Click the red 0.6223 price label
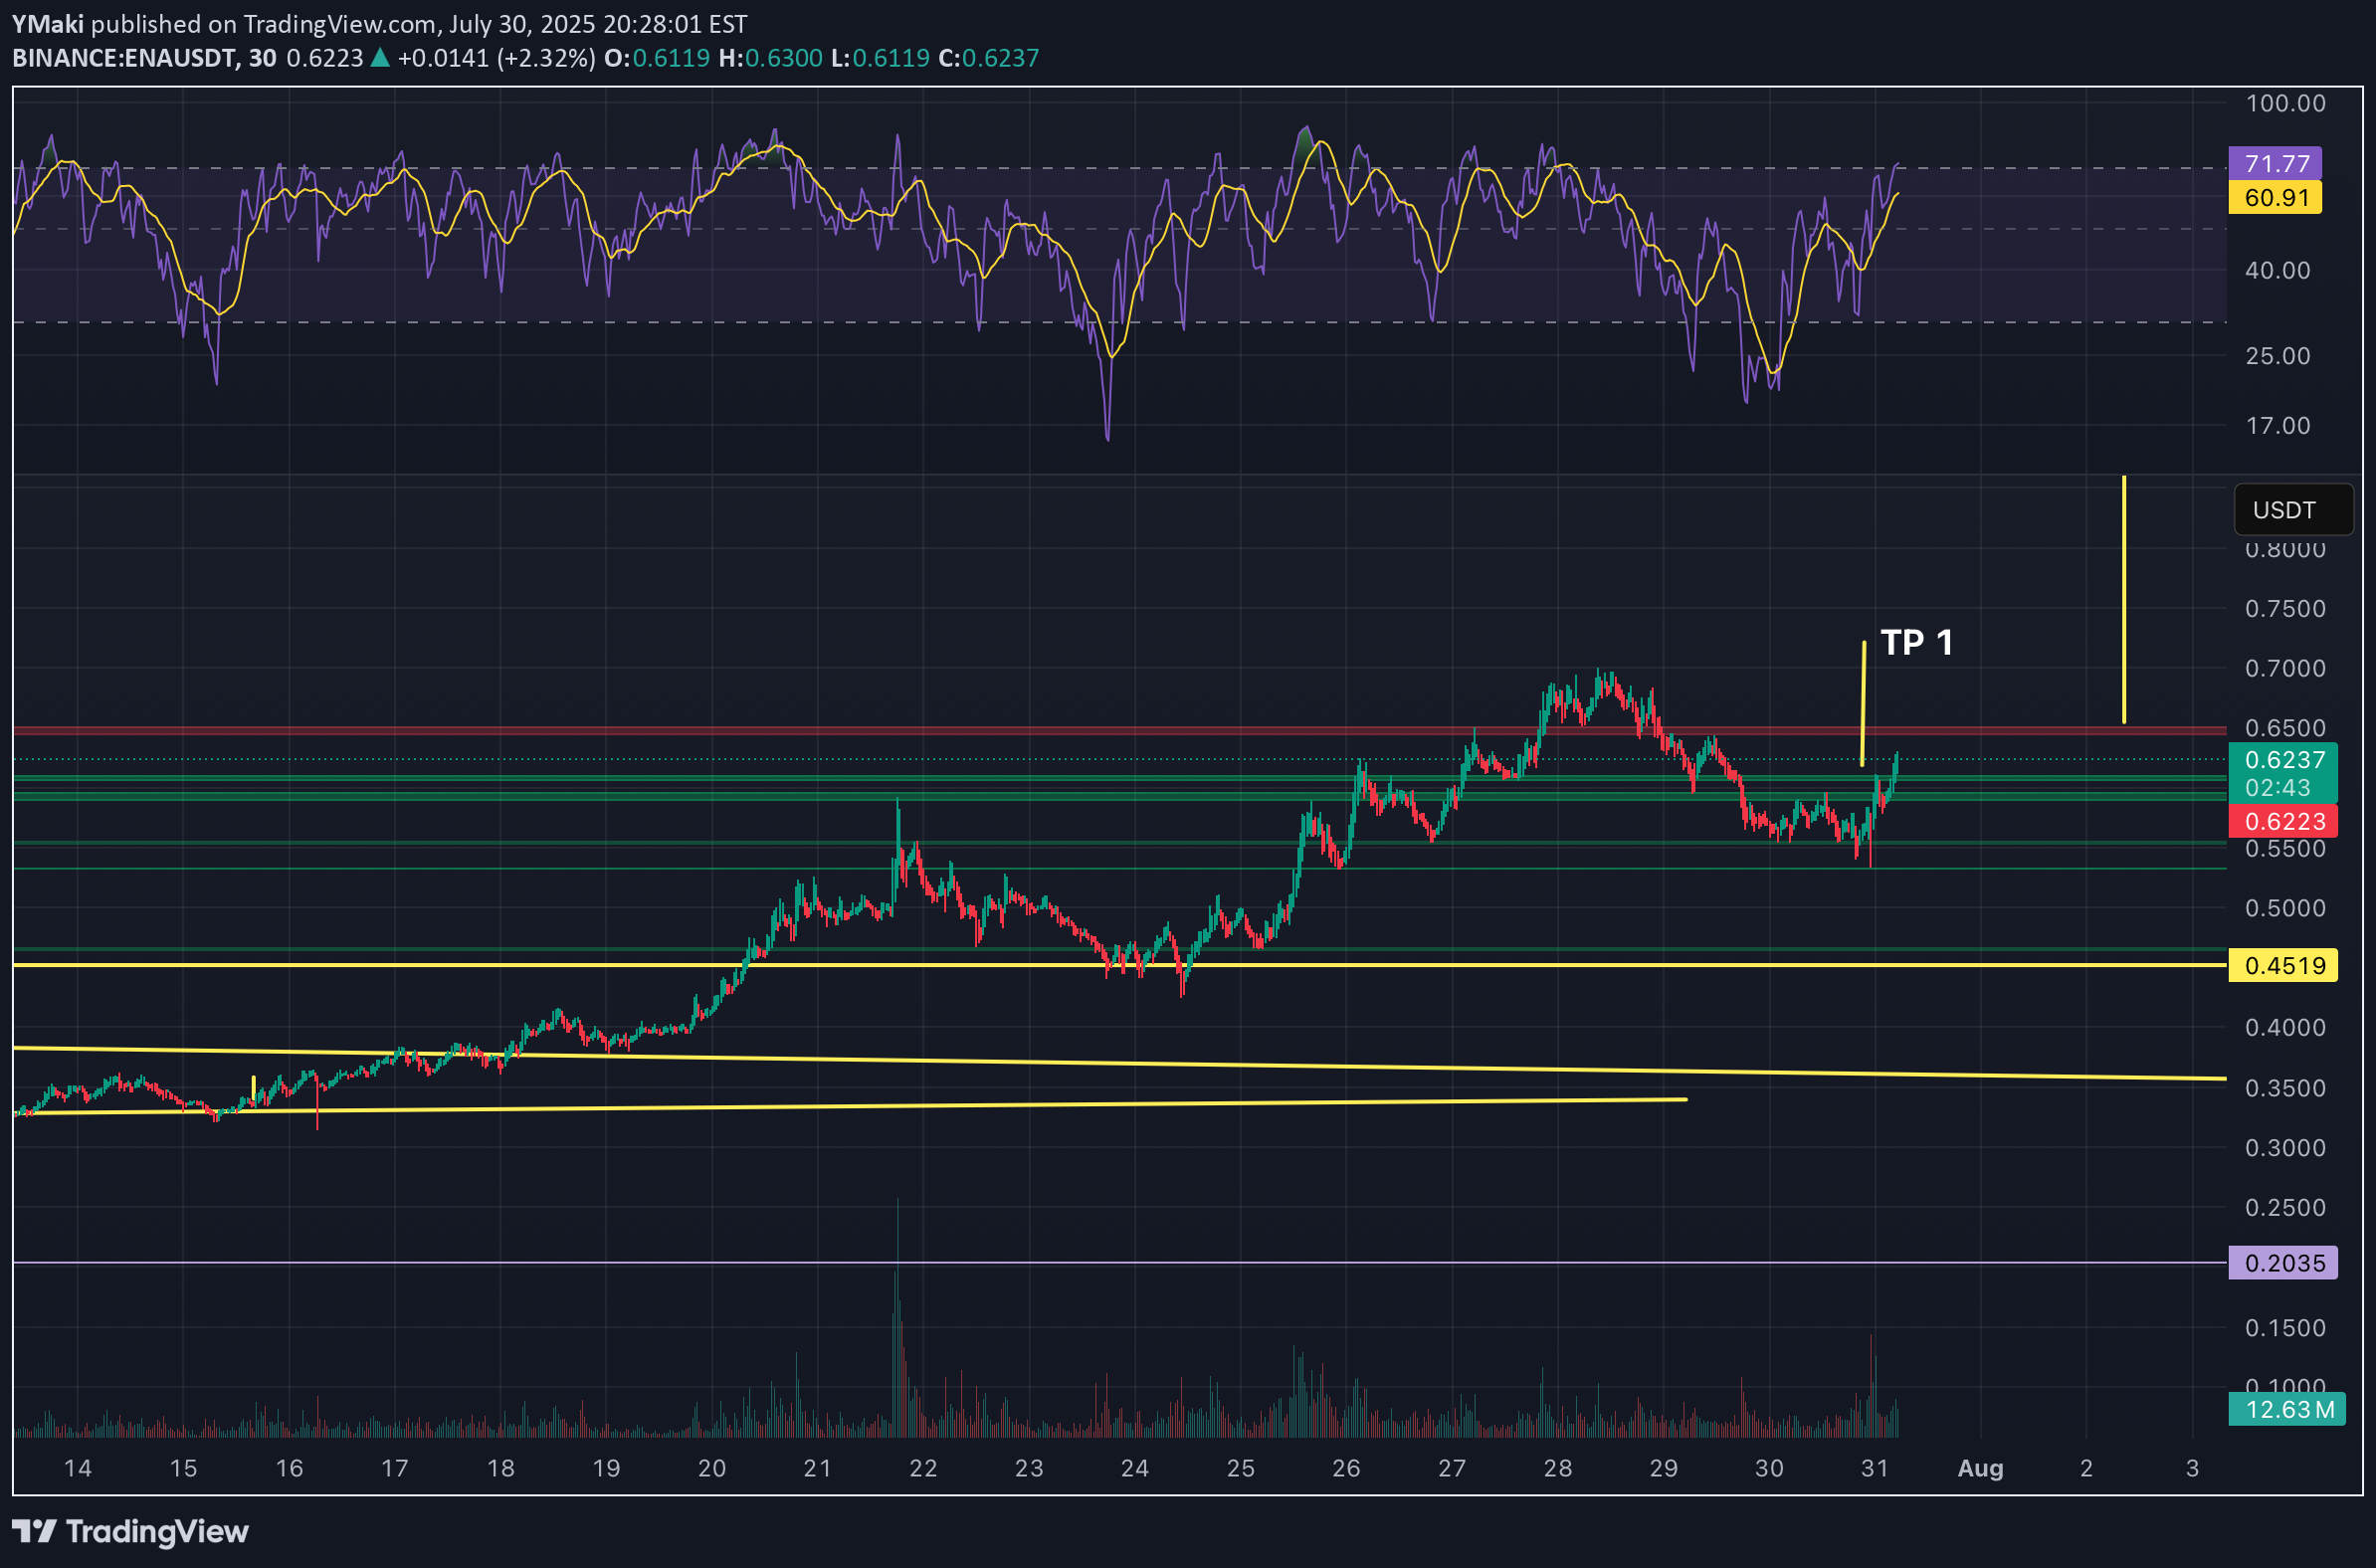Image resolution: width=2376 pixels, height=1568 pixels. coord(2283,821)
